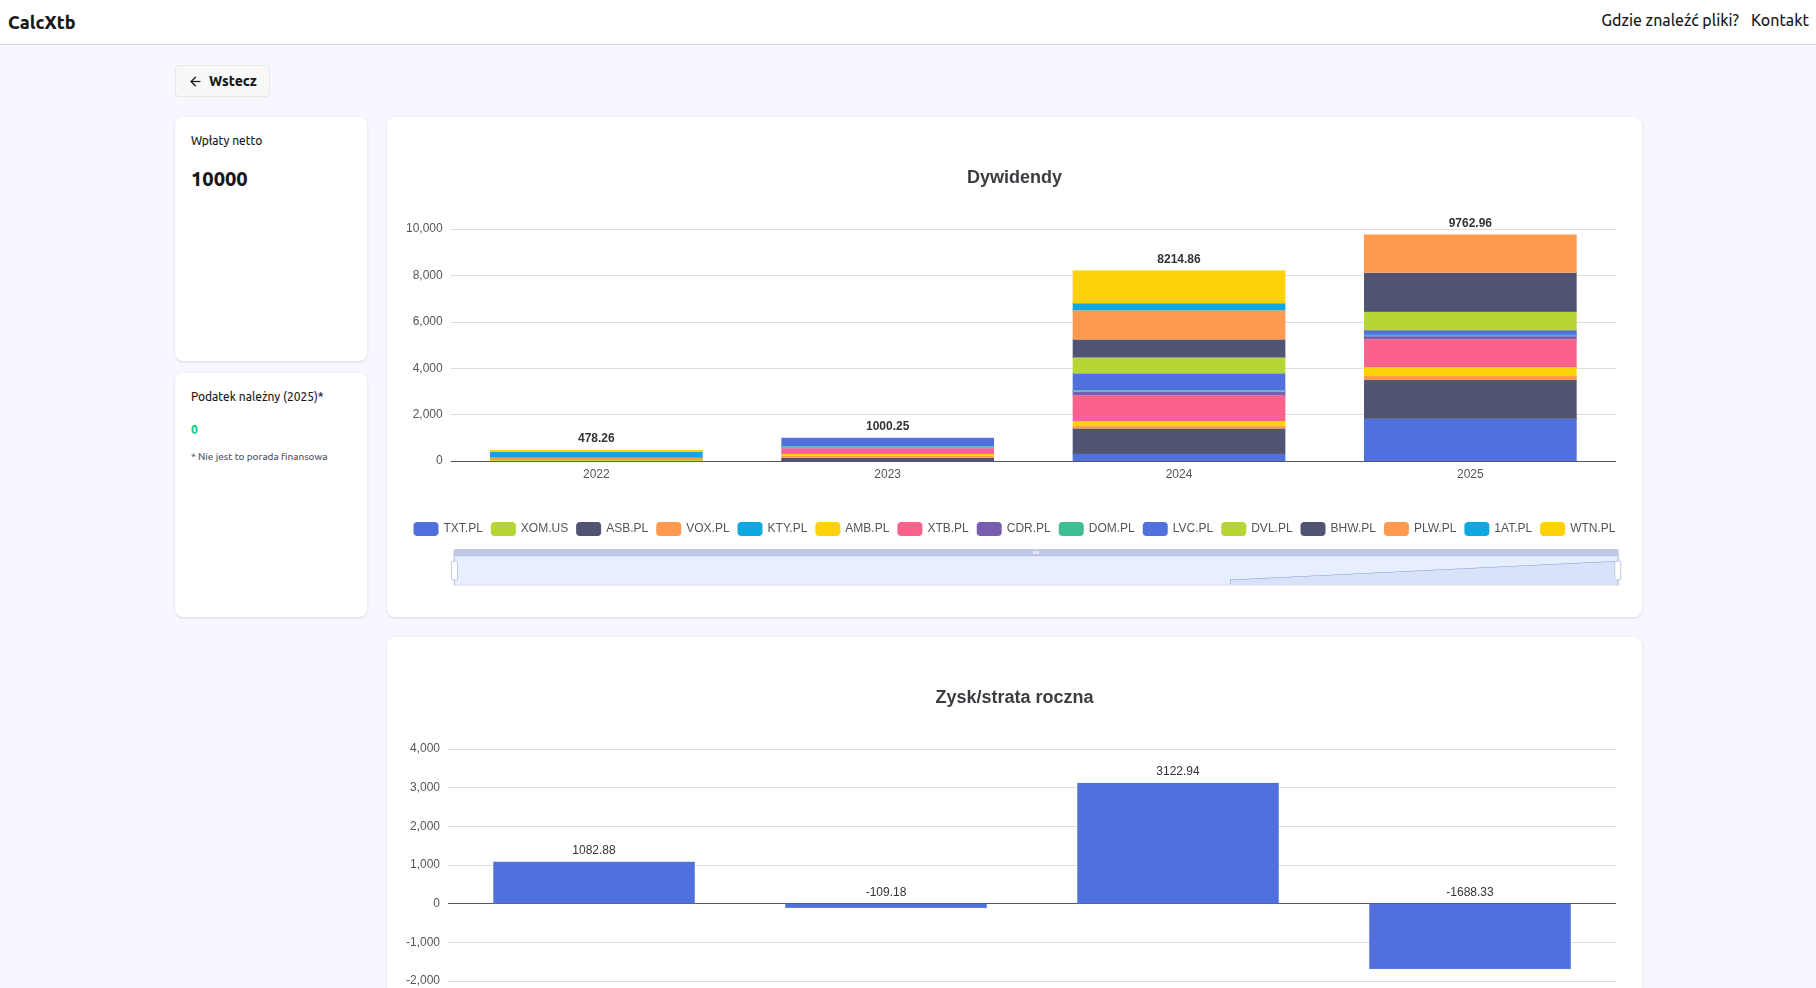Image resolution: width=1816 pixels, height=988 pixels.
Task: Click the right handle of the zoom slider
Action: click(1617, 571)
